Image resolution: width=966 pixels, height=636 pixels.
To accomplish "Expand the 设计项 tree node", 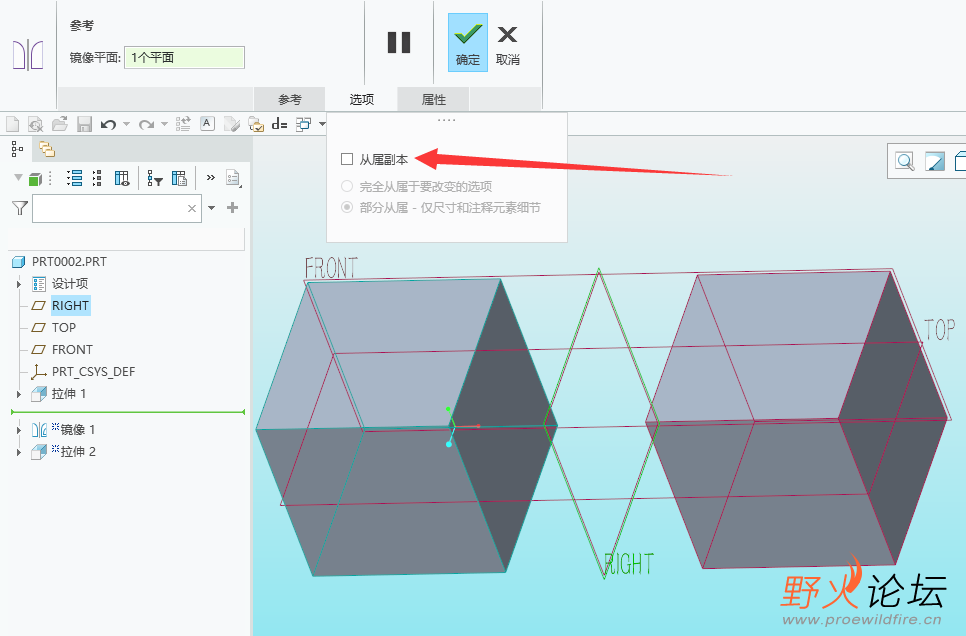I will click(x=18, y=283).
